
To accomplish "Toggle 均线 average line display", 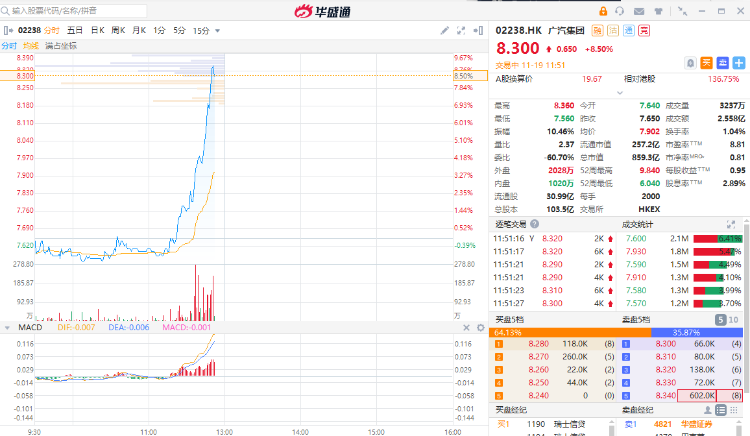I will [31, 46].
